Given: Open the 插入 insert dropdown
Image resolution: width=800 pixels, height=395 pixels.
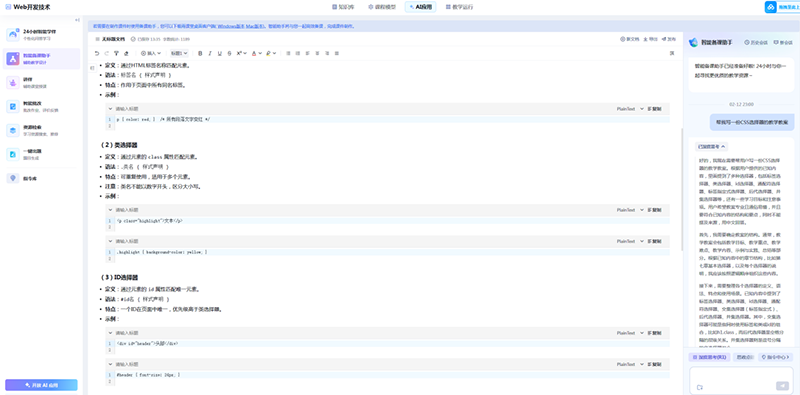Looking at the screenshot, I should tap(151, 53).
